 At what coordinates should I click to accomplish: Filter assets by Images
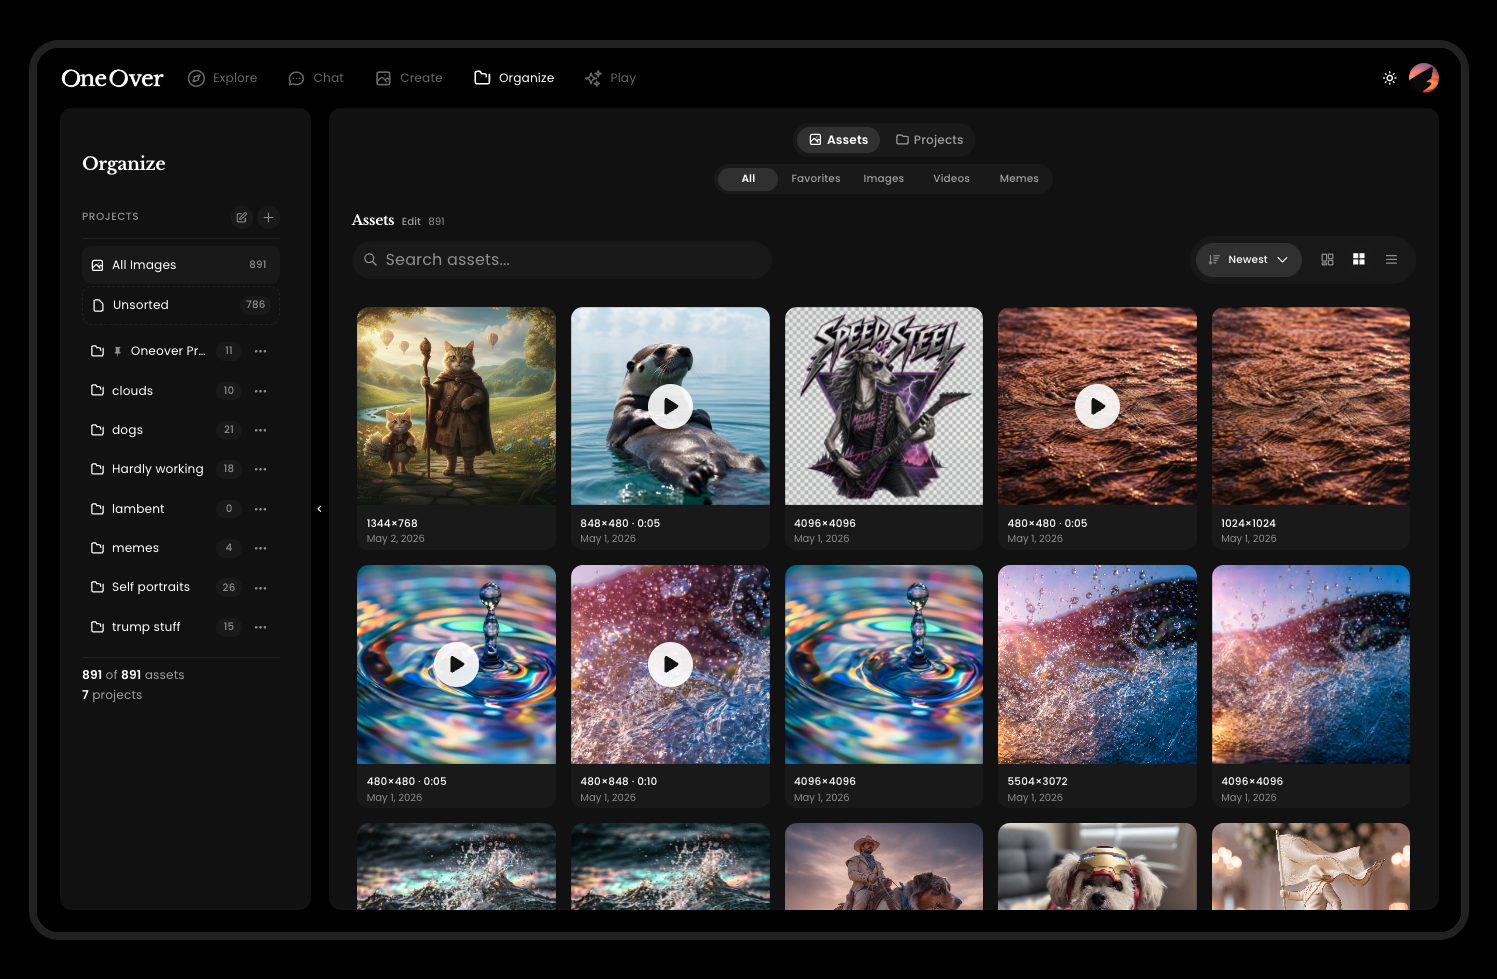pos(883,179)
